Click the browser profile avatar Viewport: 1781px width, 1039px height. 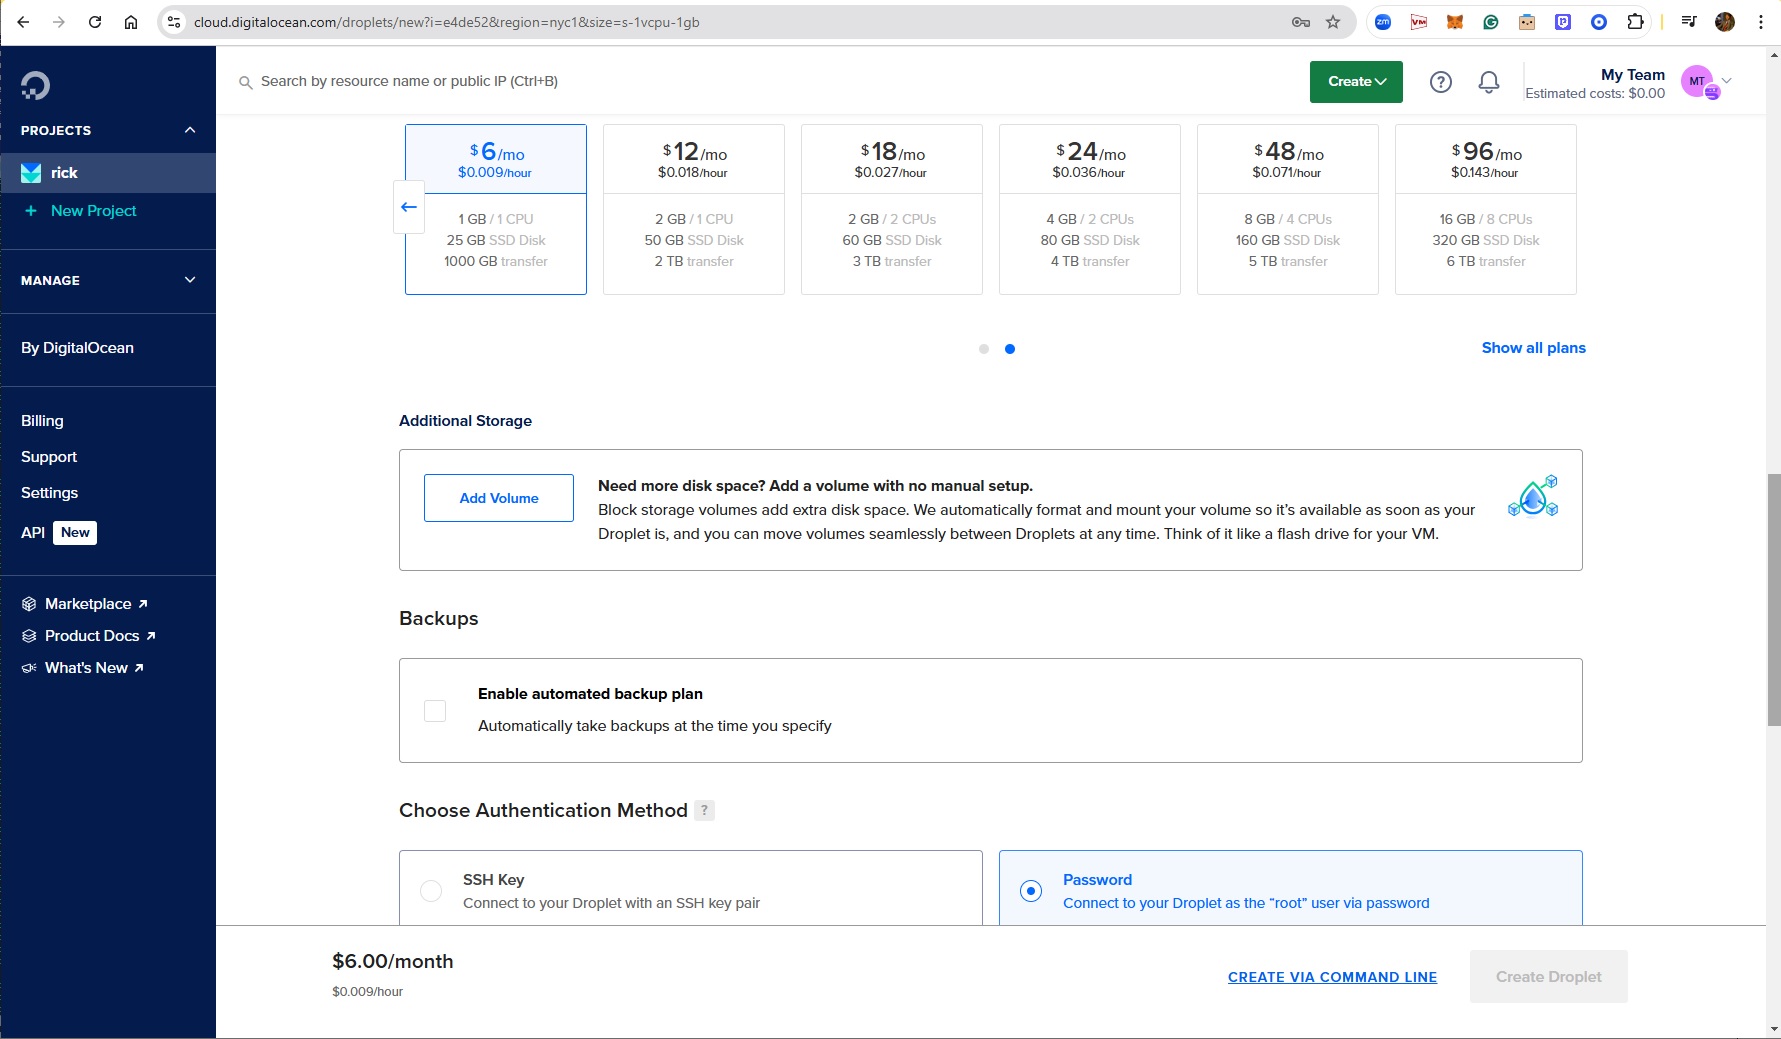pos(1725,22)
